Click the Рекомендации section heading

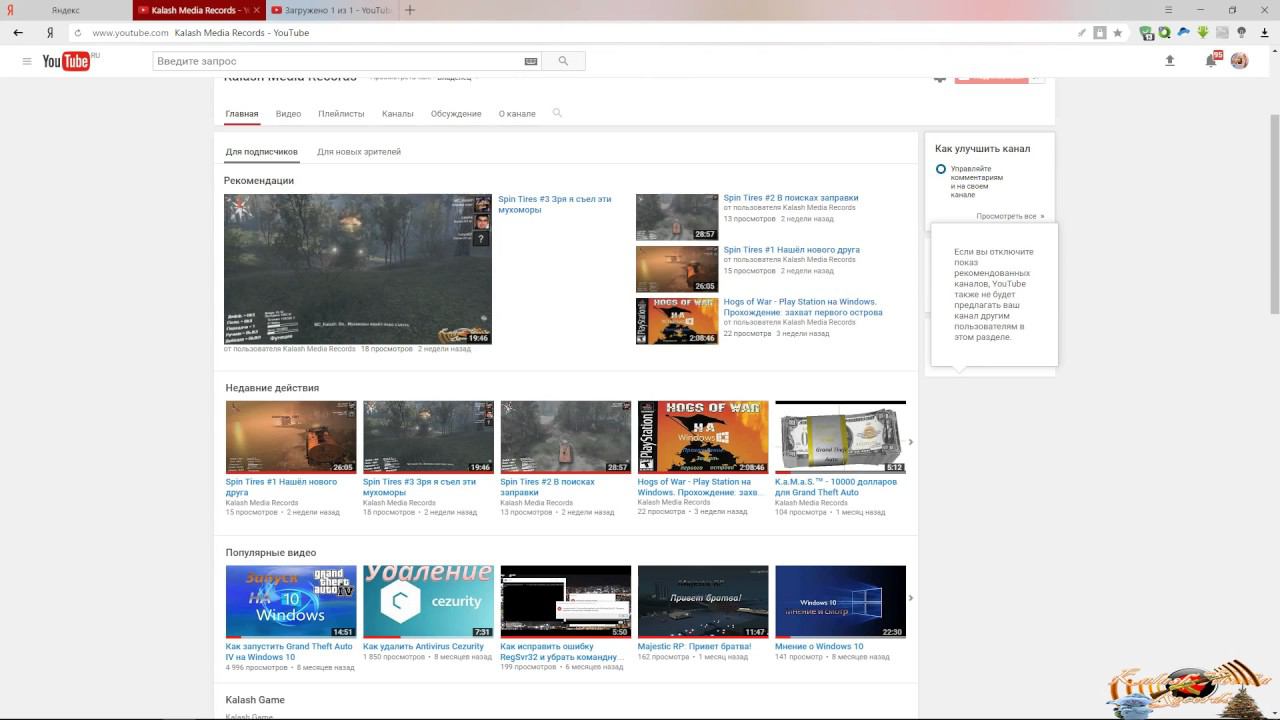259,181
